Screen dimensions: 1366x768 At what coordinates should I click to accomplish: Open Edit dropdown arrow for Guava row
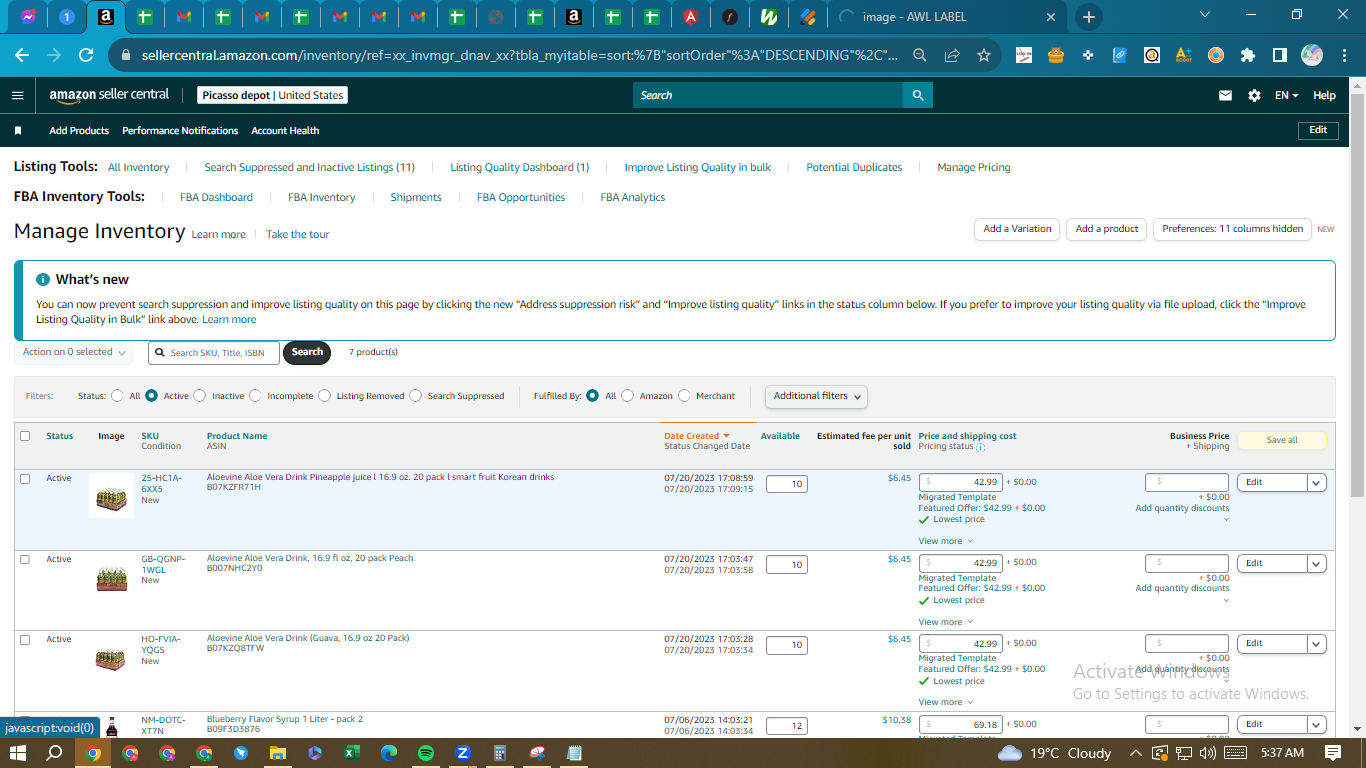[x=1317, y=644]
